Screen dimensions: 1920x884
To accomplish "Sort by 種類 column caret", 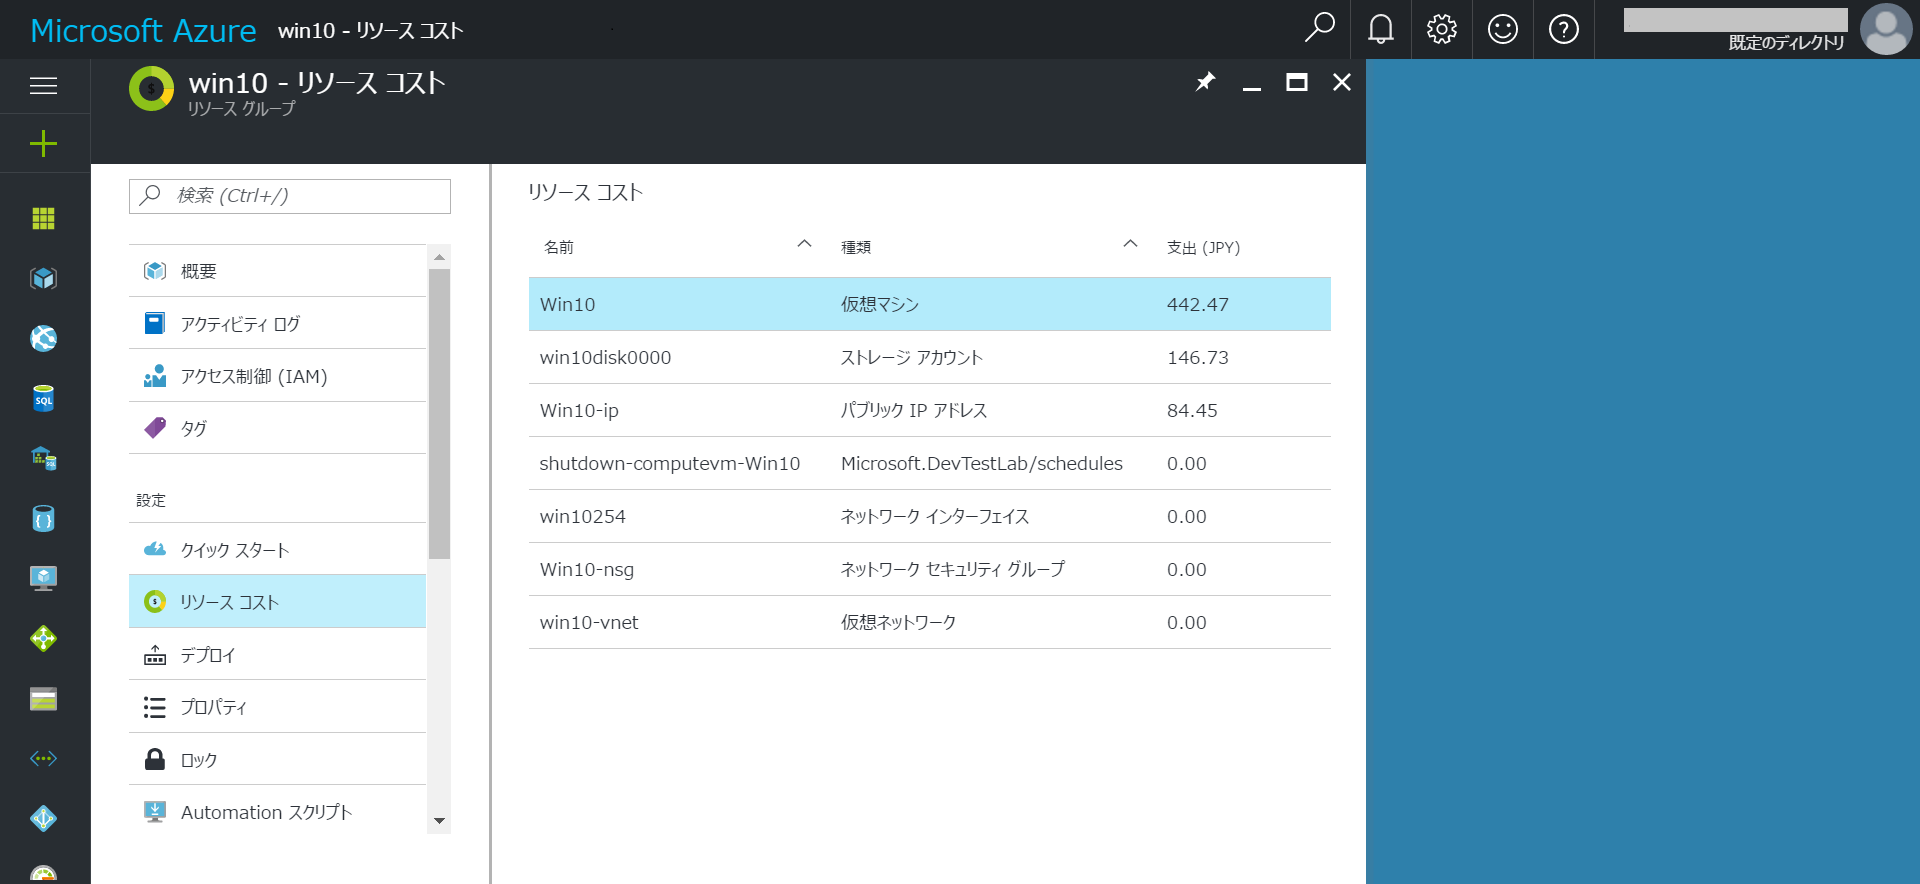I will pos(1130,244).
